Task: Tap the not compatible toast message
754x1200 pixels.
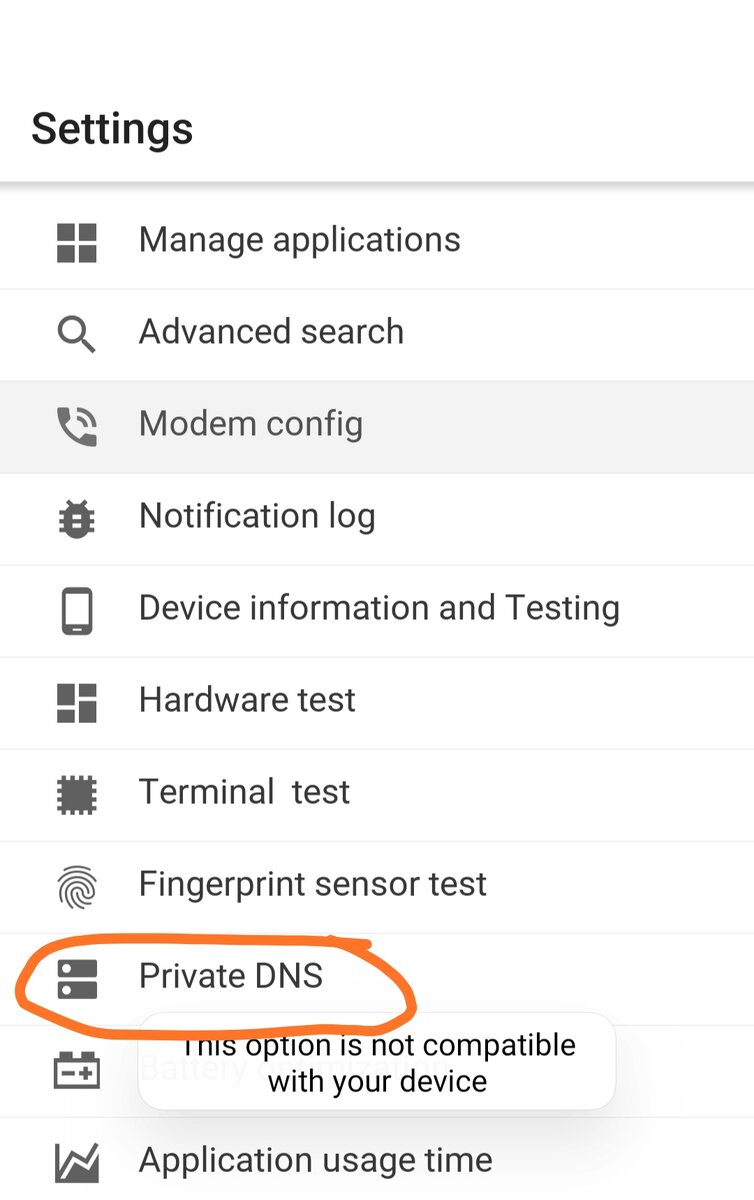Action: (377, 1062)
